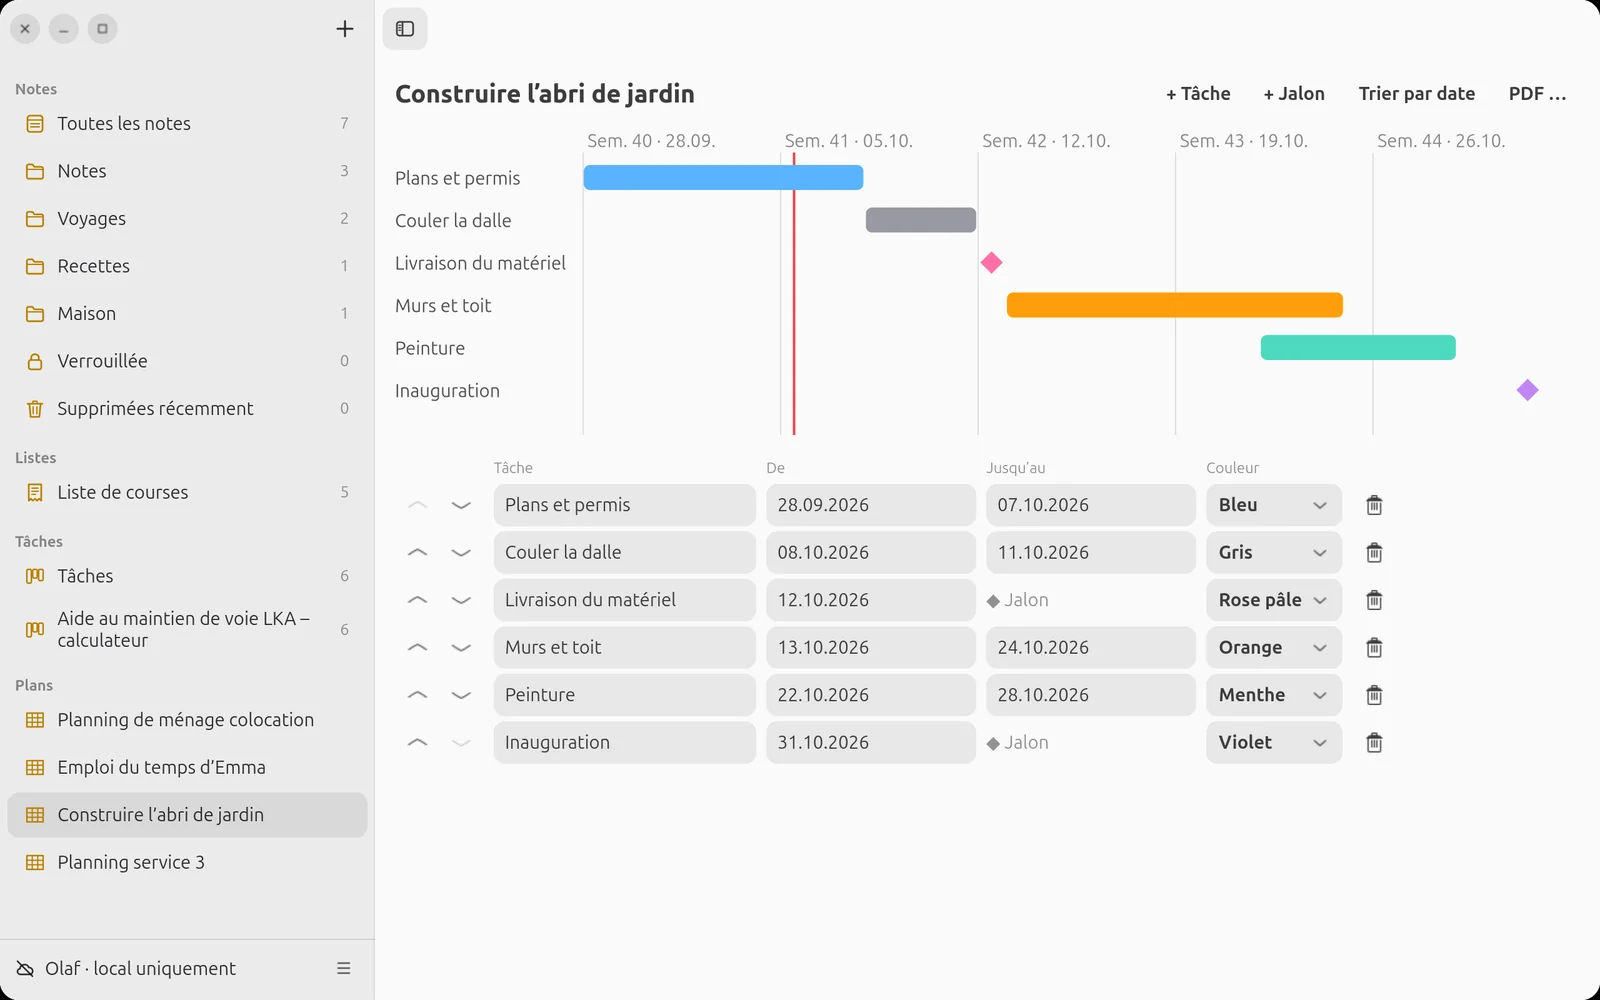
Task: Click Trier par date
Action: [x=1417, y=94]
